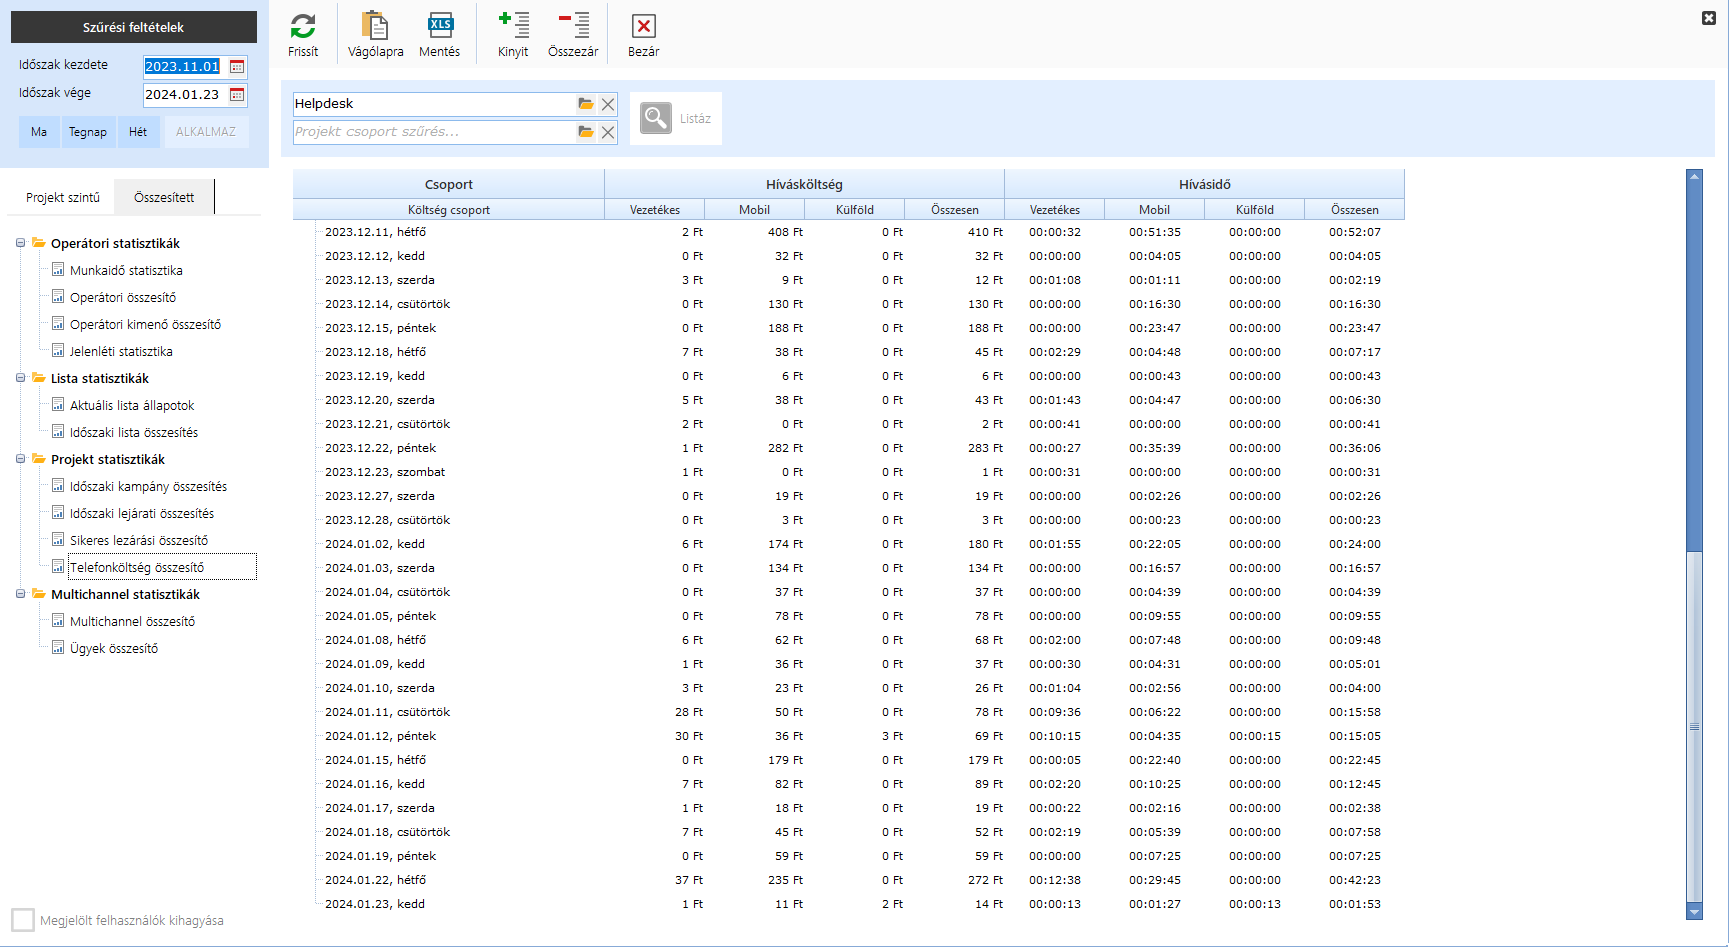Copy data with the Vágólapra icon
The image size is (1729, 947).
point(375,27)
